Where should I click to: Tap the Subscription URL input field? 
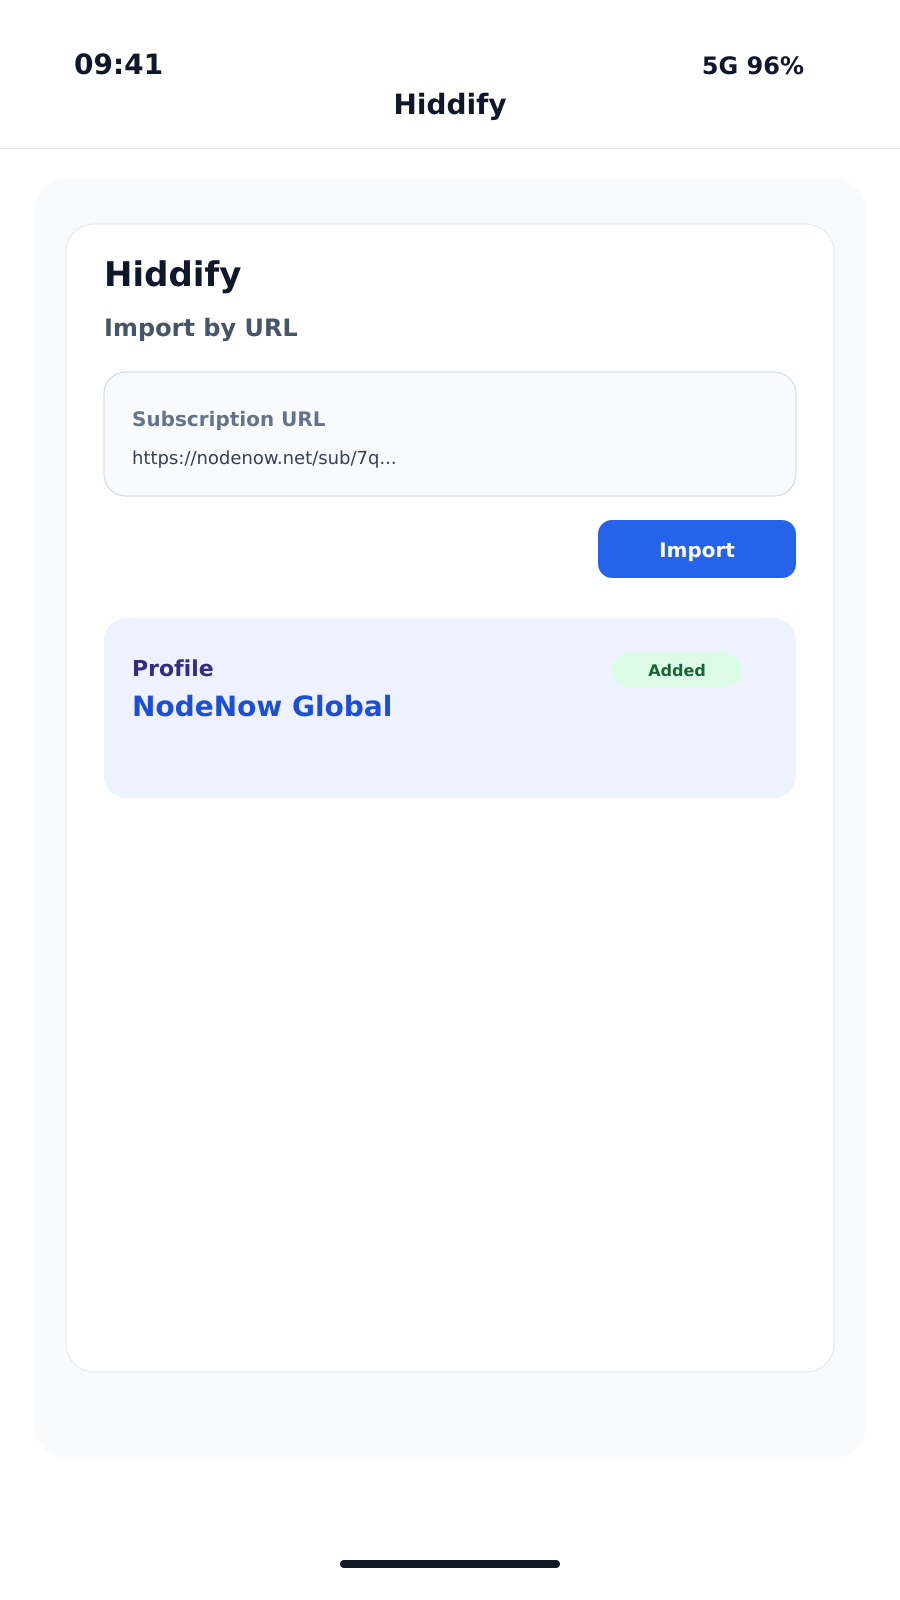click(449, 433)
